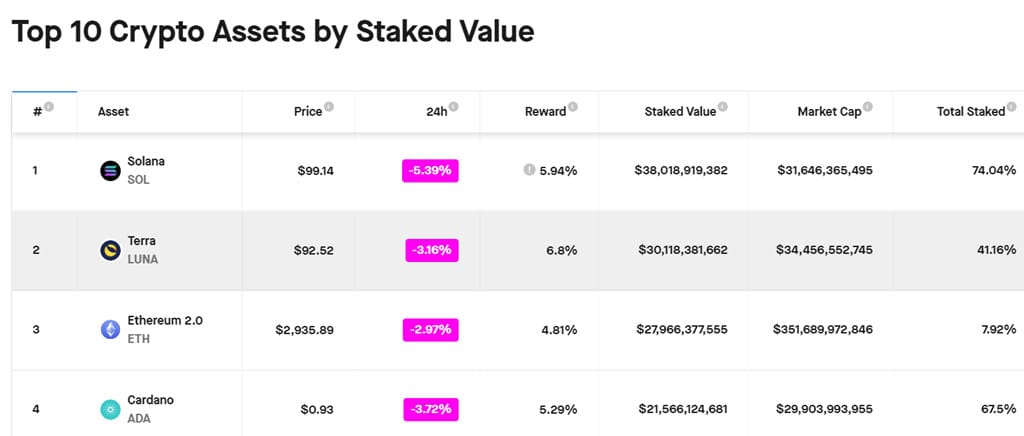Click Solana's -5.39% 24h change badge
The width and height of the screenshot is (1024, 436).
430,170
